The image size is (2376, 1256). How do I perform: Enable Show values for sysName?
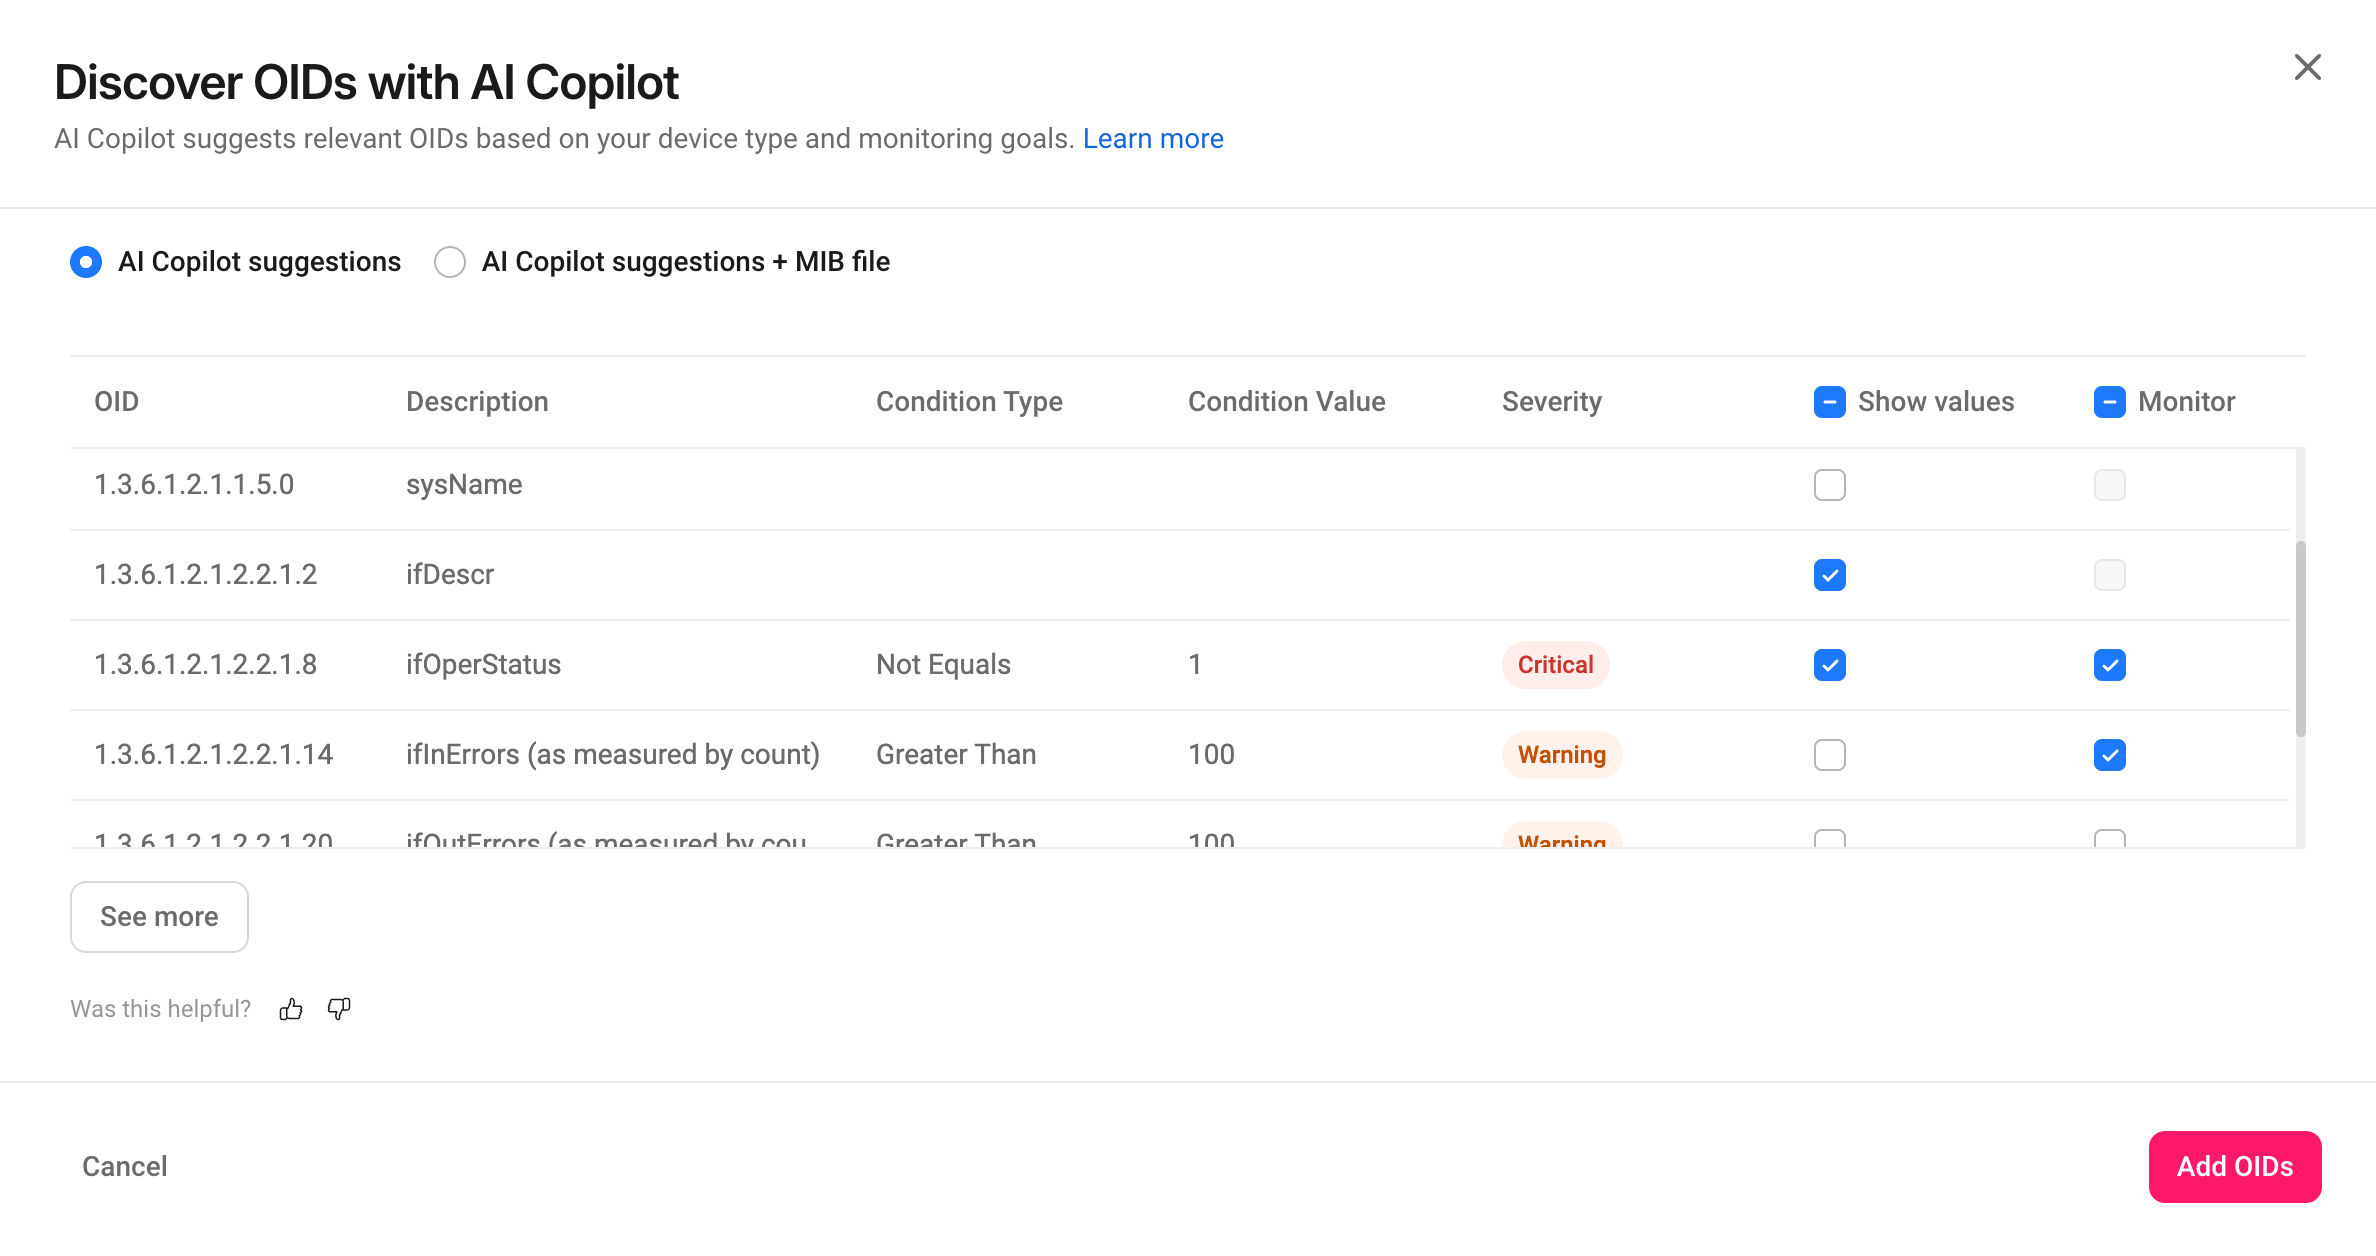(1830, 485)
